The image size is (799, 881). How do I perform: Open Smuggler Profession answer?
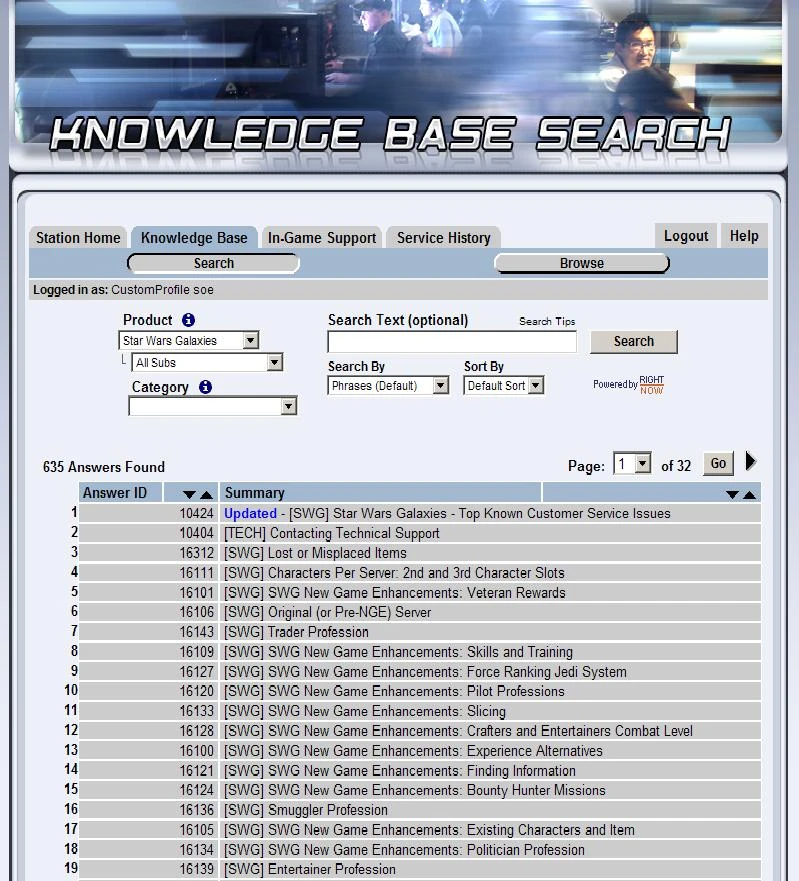click(306, 810)
